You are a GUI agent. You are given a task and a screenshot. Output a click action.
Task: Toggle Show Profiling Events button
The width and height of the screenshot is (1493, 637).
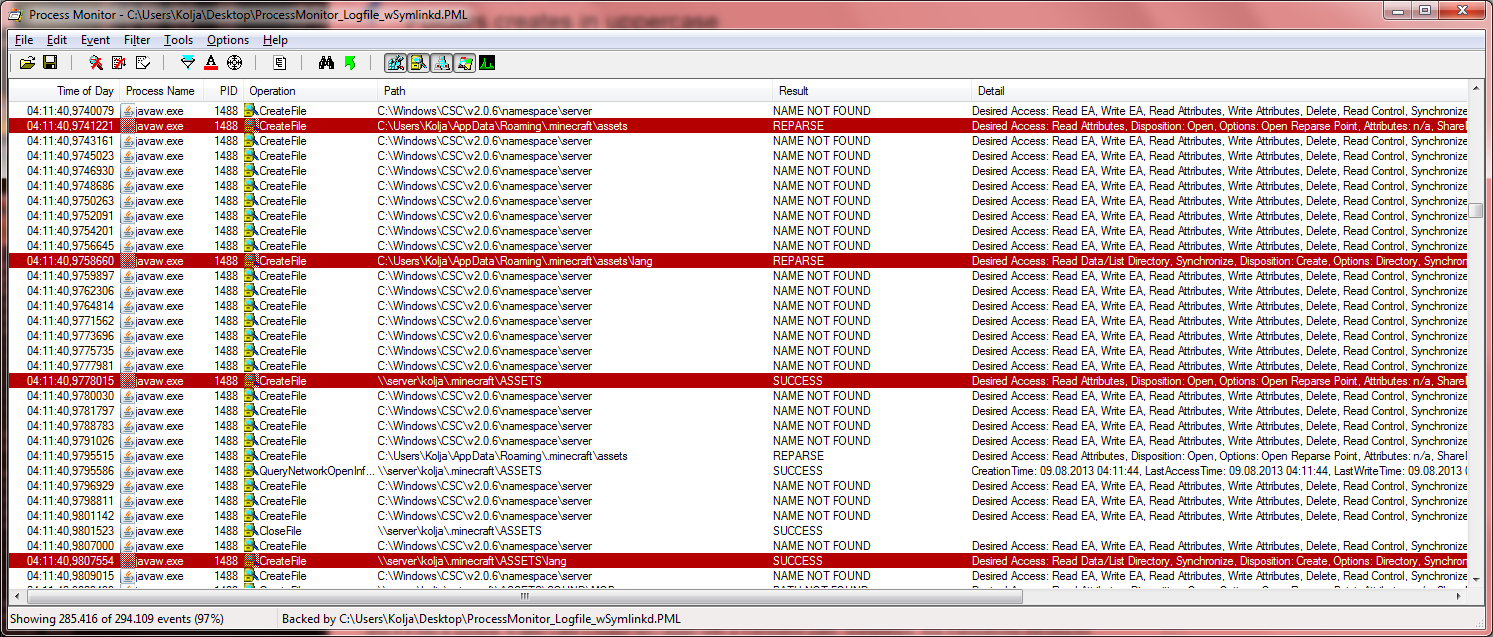tap(487, 63)
